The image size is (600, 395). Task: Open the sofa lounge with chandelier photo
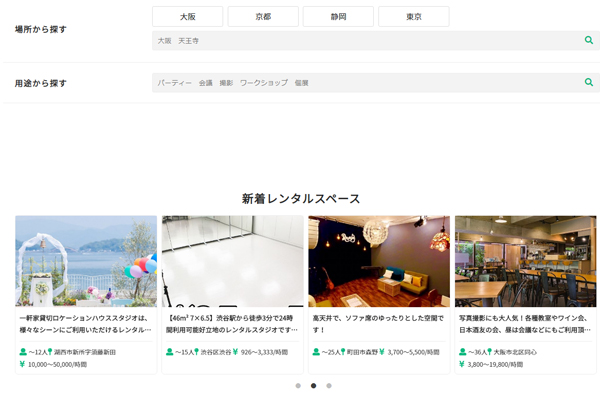[x=379, y=261]
